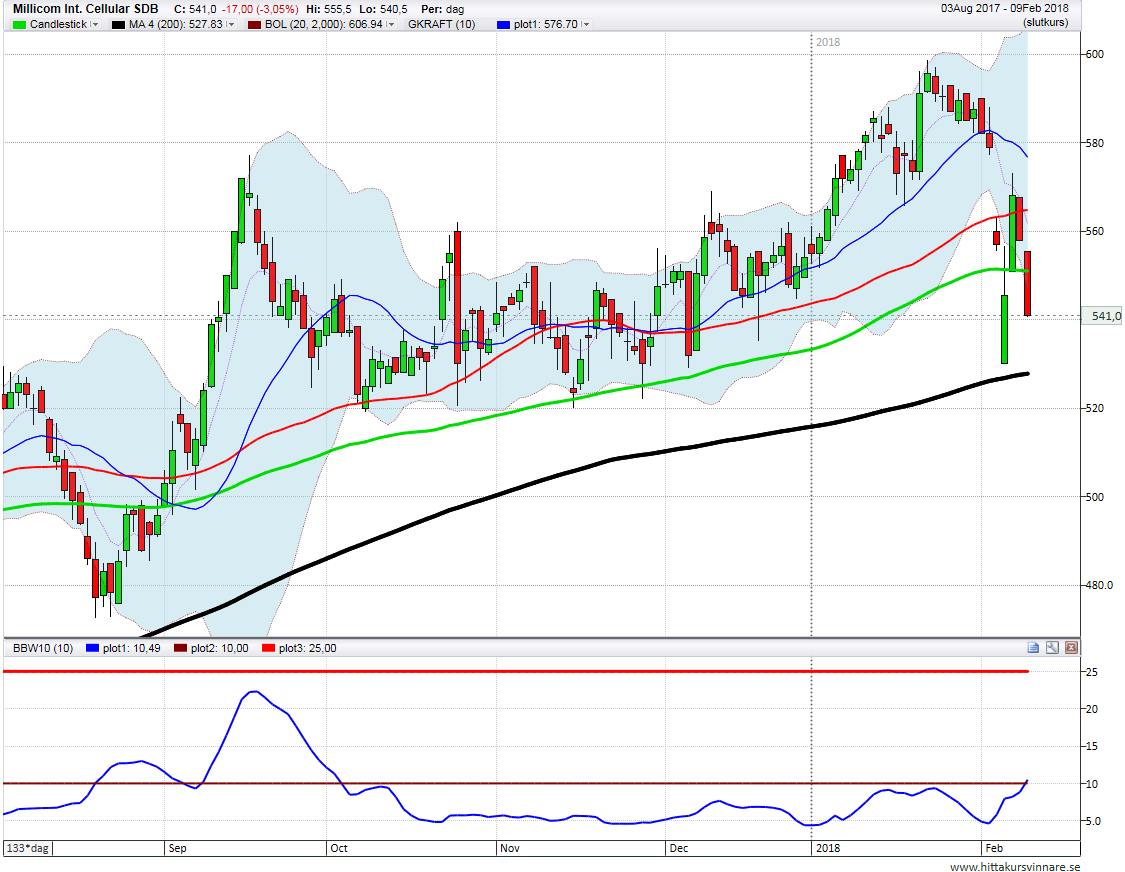
Task: Click the green Candlestick color swatch
Action: tap(19, 24)
